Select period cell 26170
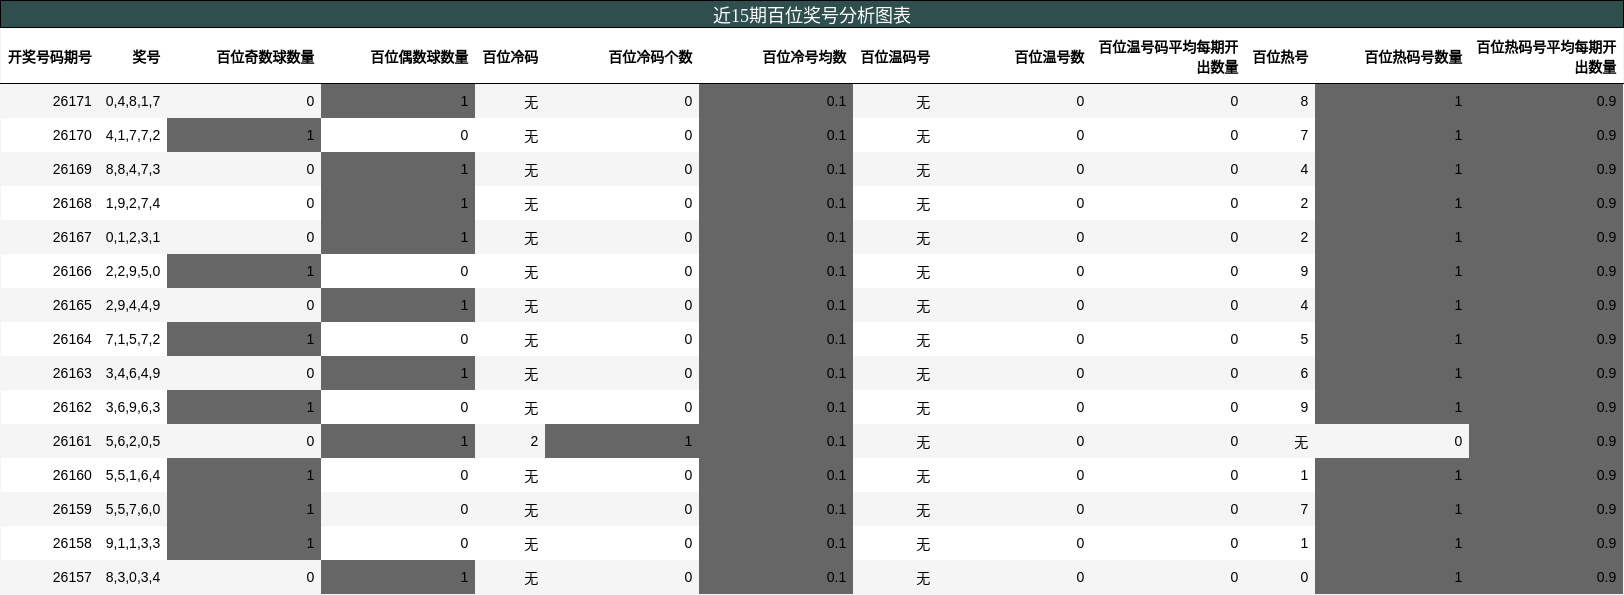This screenshot has width=1624, height=595. coord(72,135)
